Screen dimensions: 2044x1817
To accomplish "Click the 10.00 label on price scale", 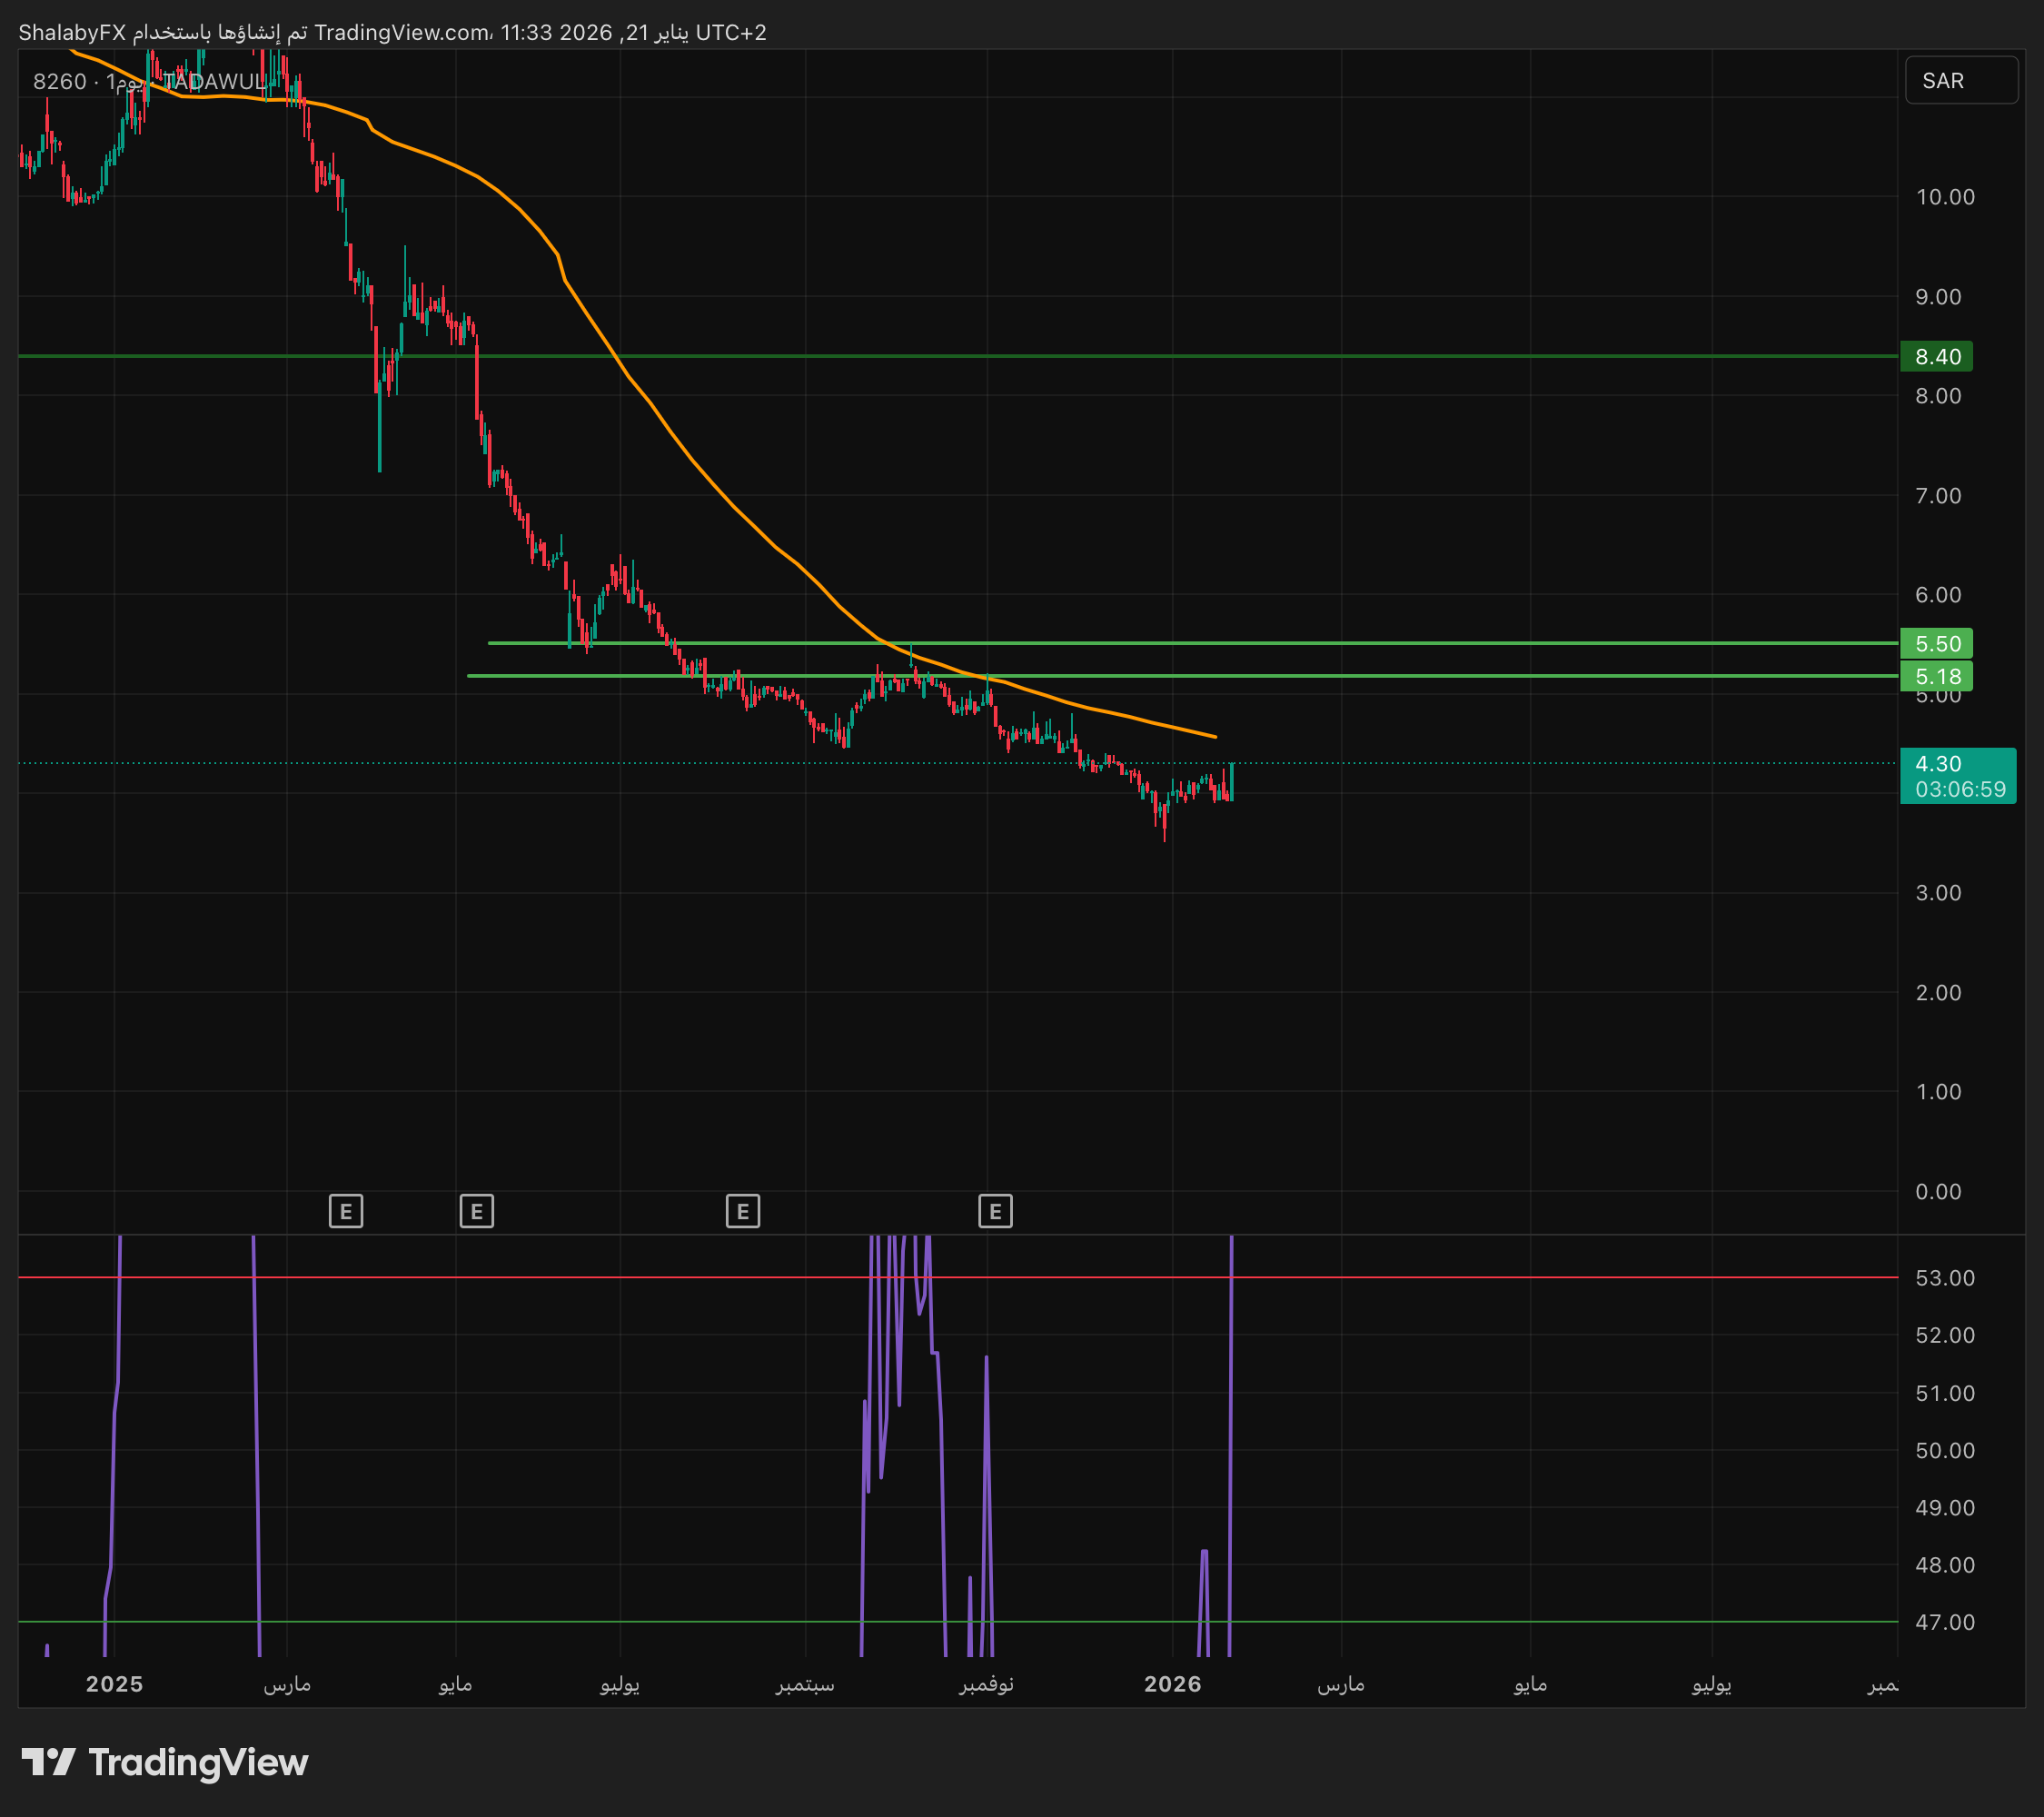I will (x=1944, y=197).
